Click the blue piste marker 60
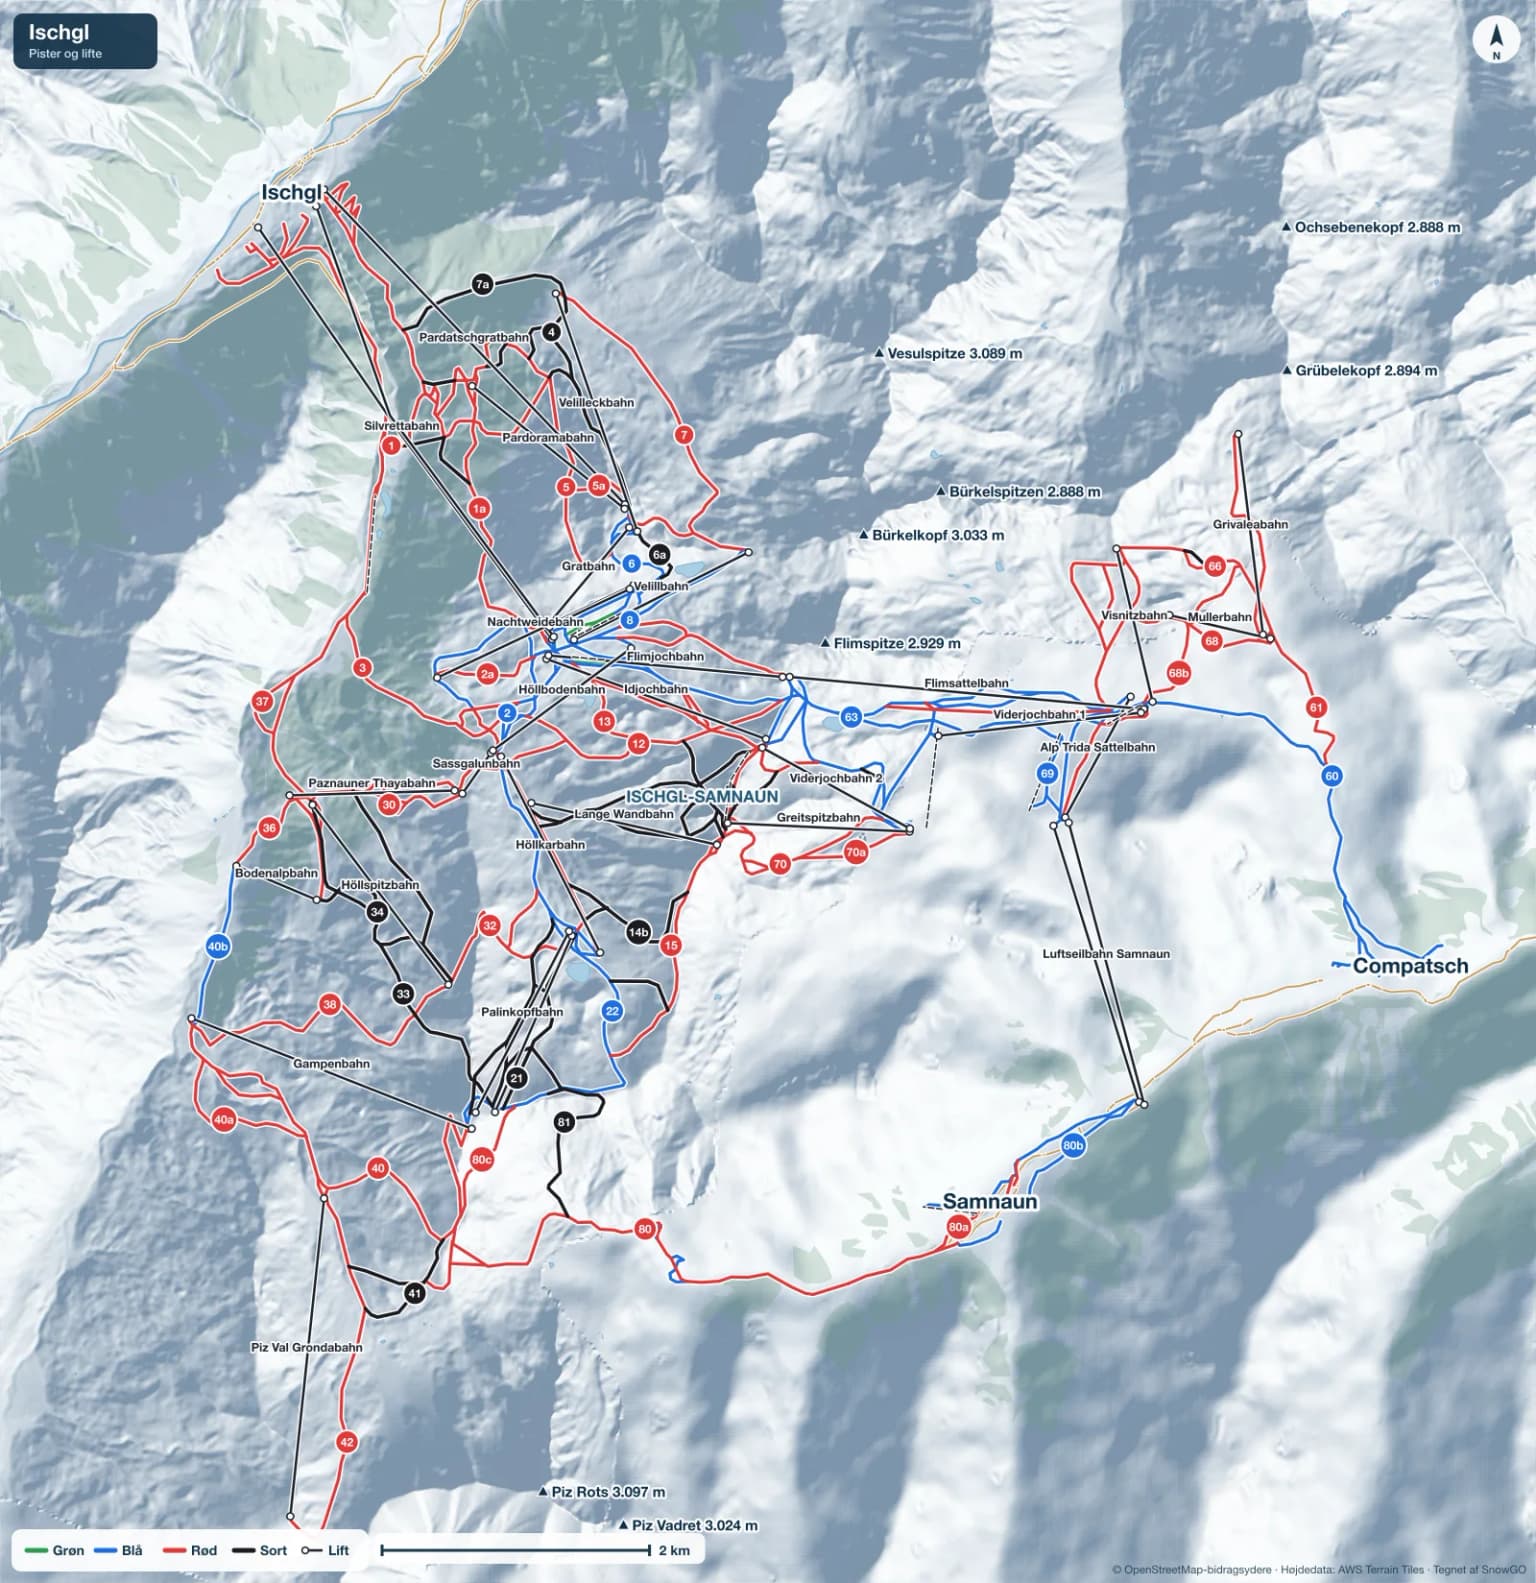This screenshot has height=1583, width=1536. (1332, 776)
